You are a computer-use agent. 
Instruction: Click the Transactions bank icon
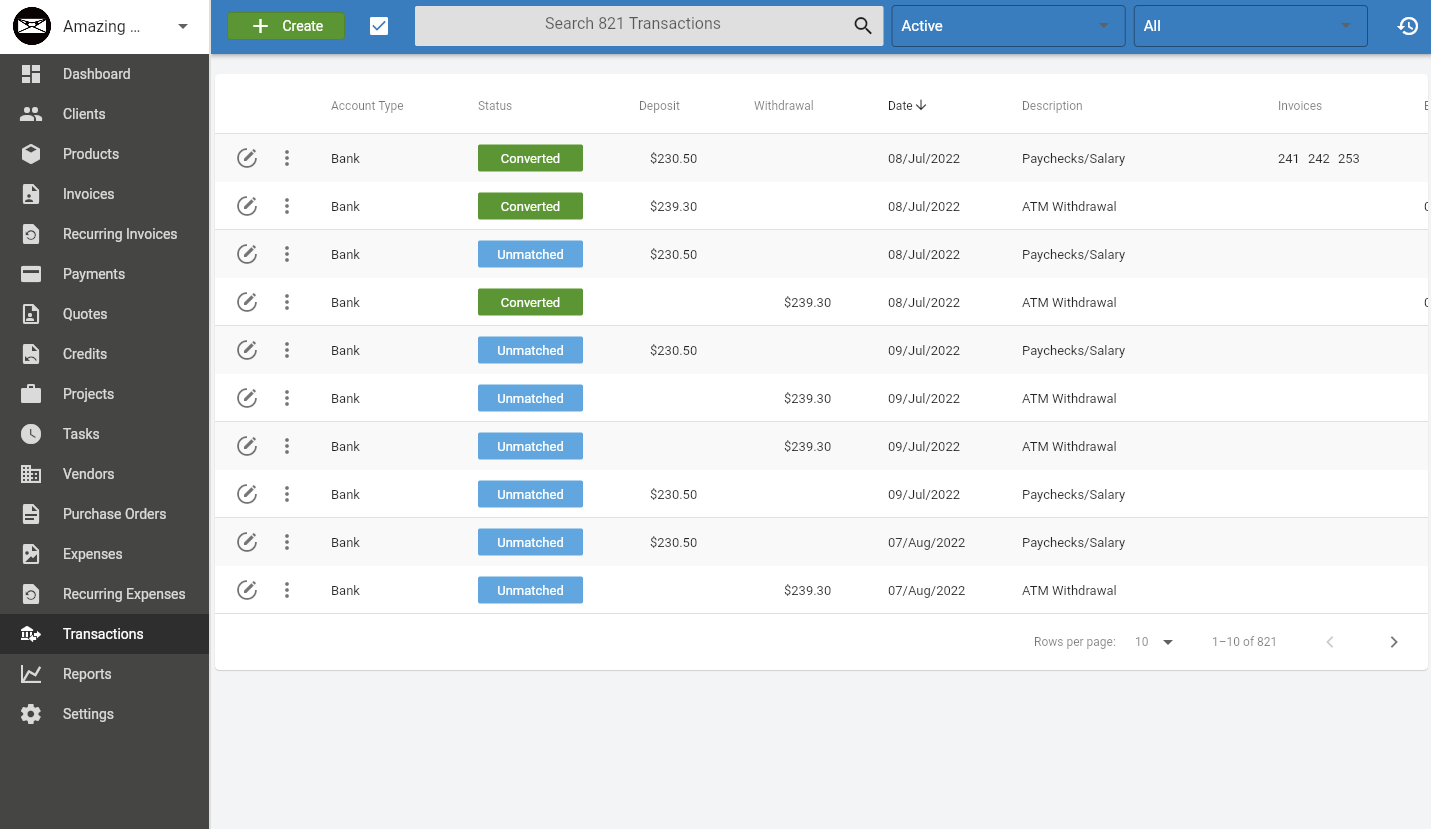31,634
